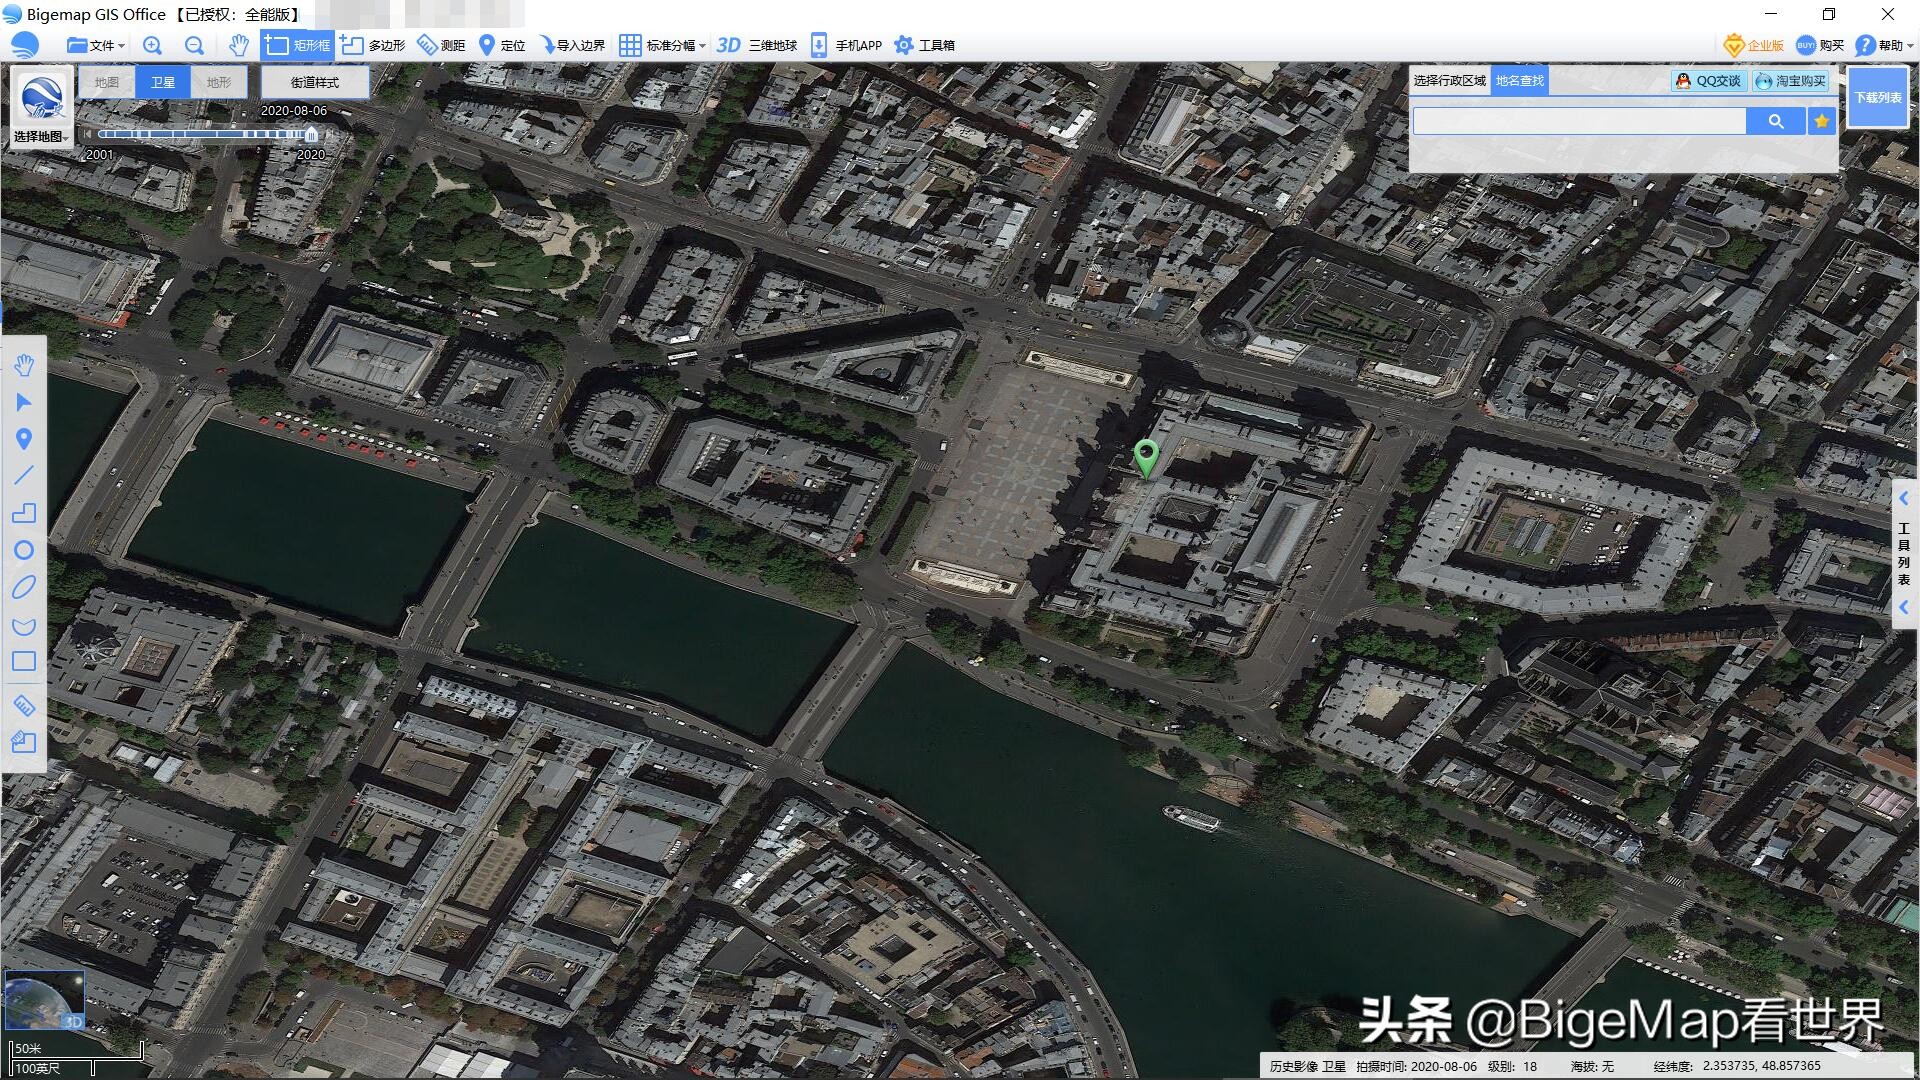
Task: Open the 工具箱 toolbox
Action: (924, 45)
